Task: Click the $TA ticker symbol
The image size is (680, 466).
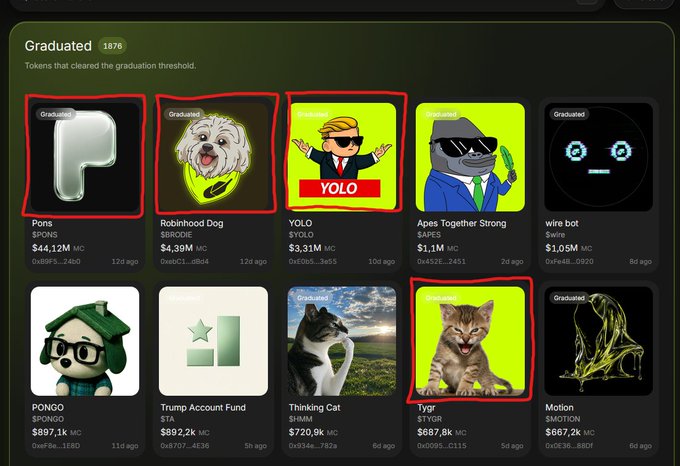Action: point(167,419)
